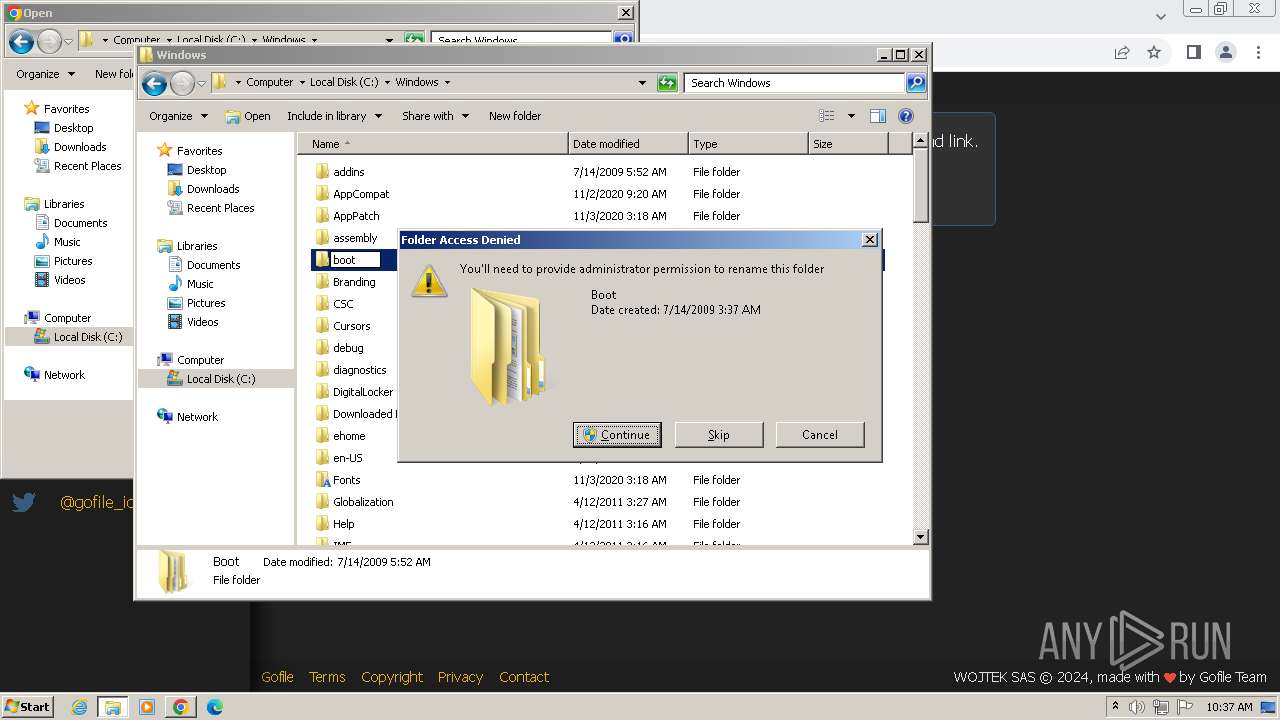Image resolution: width=1280 pixels, height=720 pixels.
Task: Select the debug folder icon
Action: [x=322, y=348]
